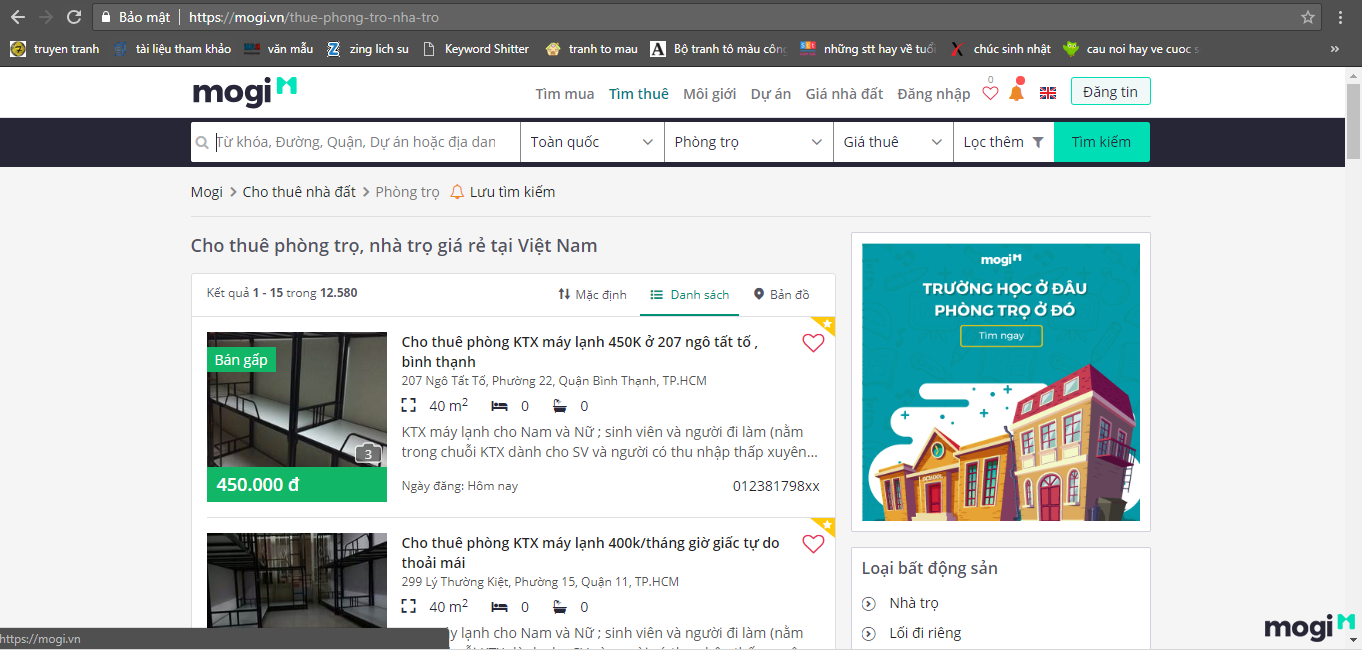Image resolution: width=1362 pixels, height=650 pixels.
Task: Open Tìm thuê menu
Action: [x=639, y=93]
